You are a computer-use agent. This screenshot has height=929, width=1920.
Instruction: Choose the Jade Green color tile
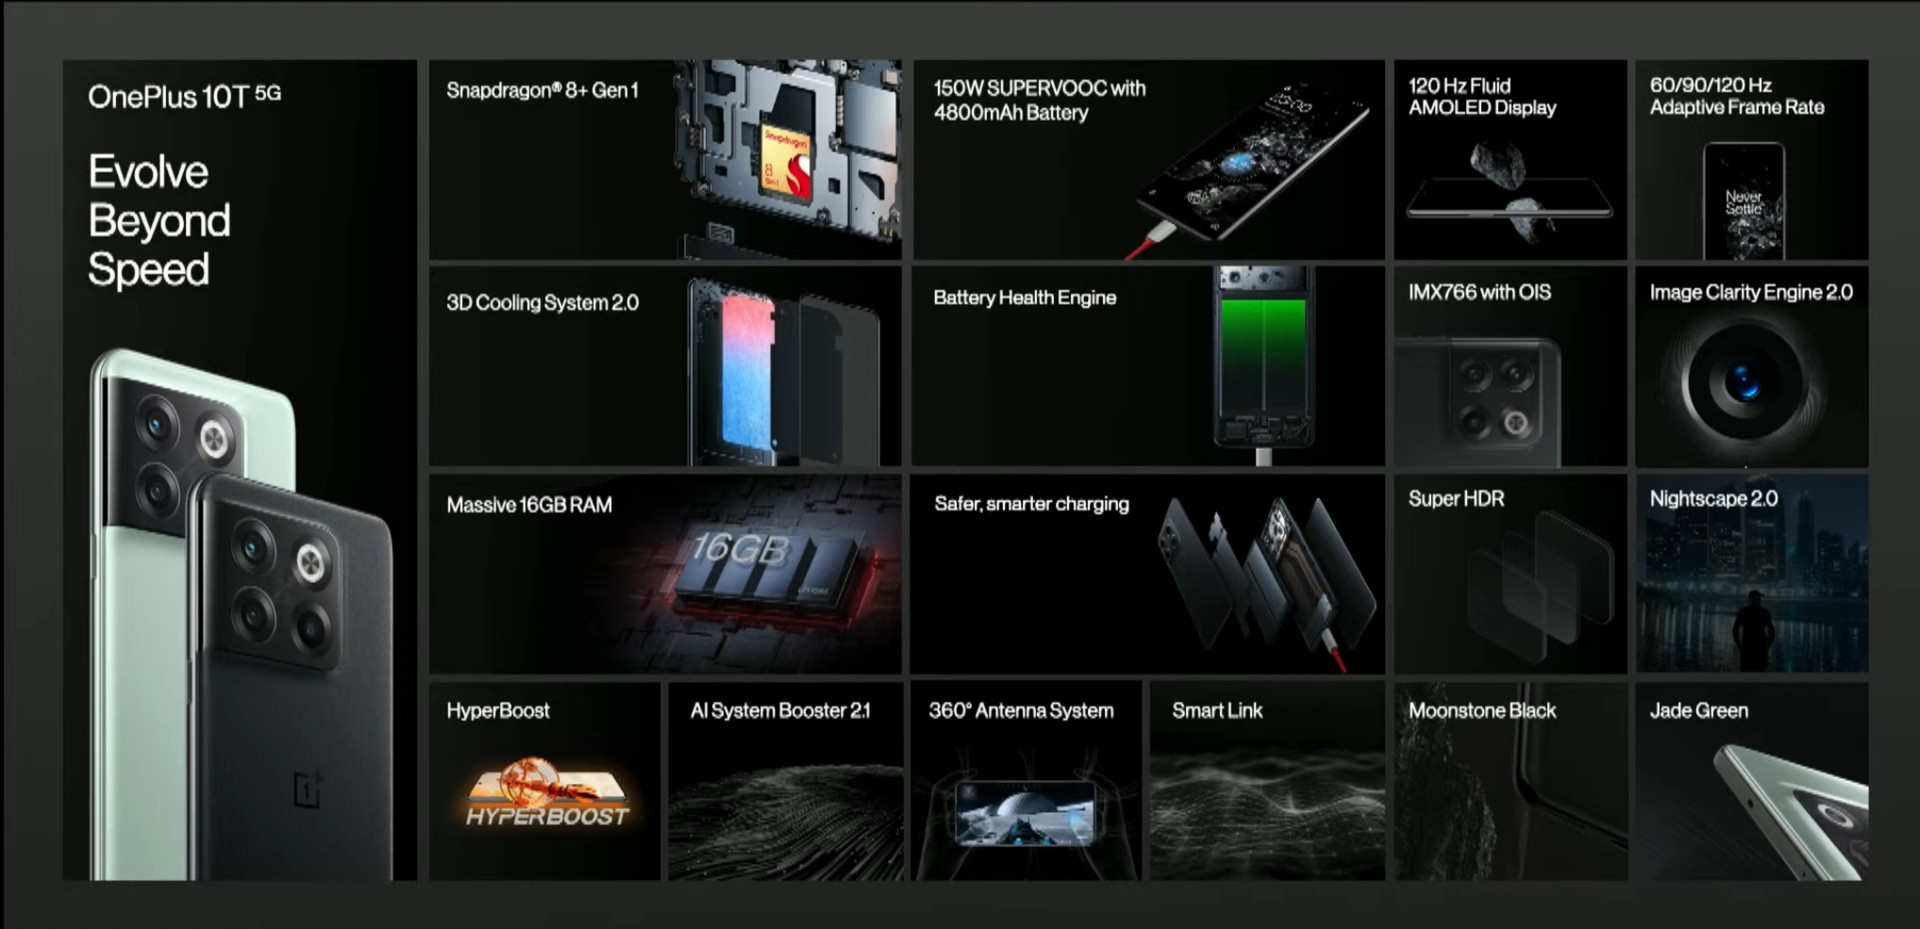pos(1751,781)
